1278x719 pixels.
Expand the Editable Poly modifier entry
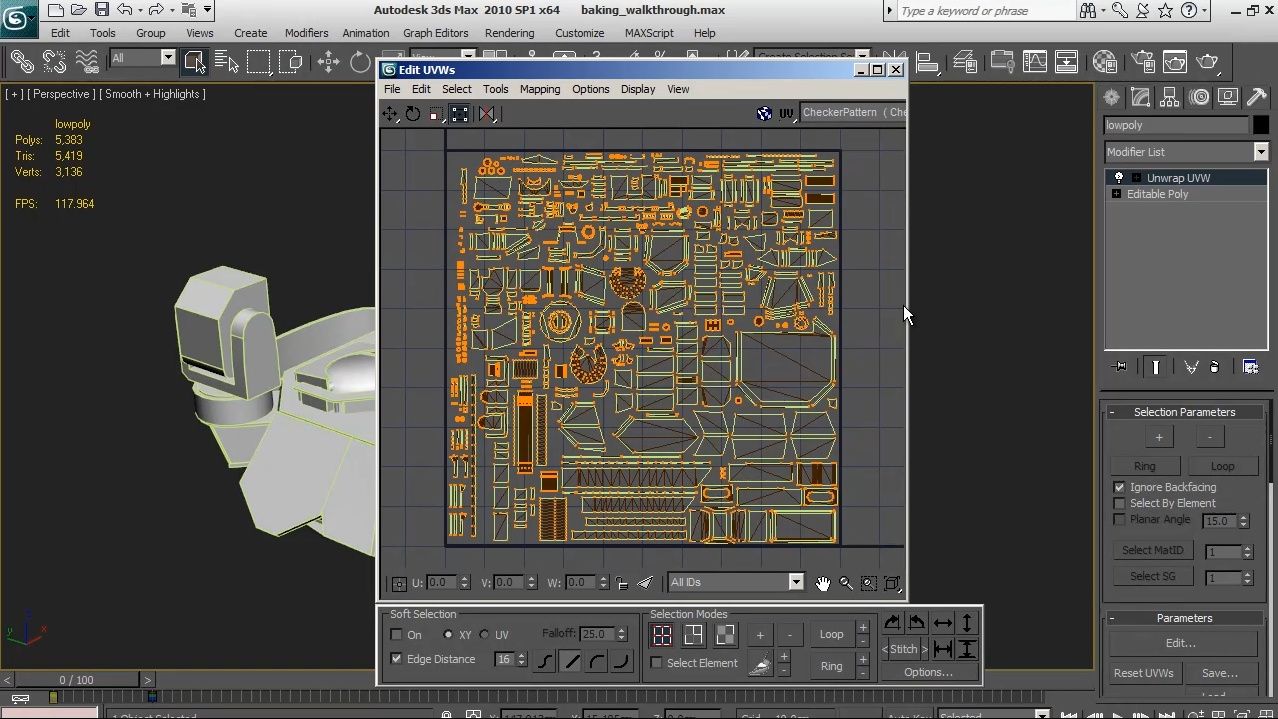click(x=1117, y=194)
